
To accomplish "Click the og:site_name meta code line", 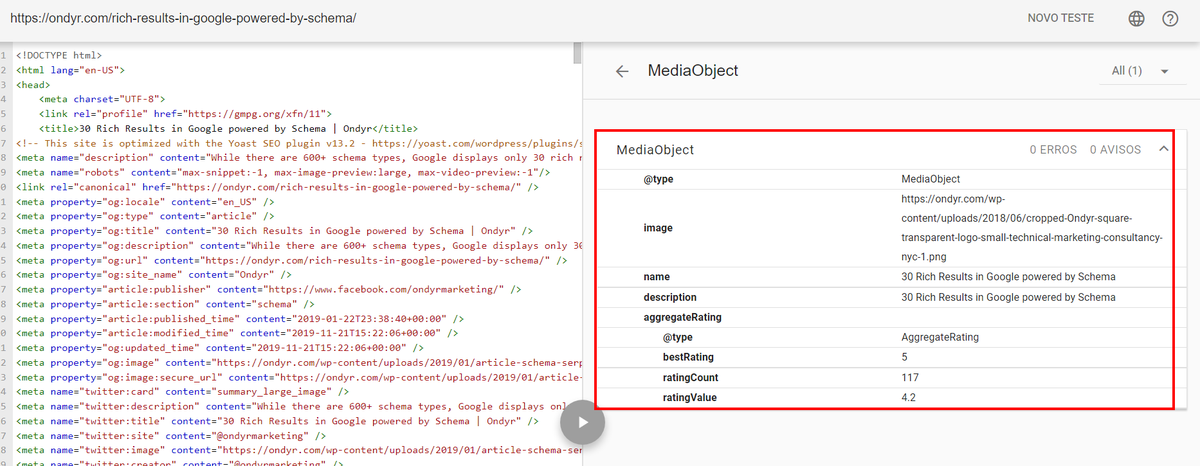I will tap(154, 274).
